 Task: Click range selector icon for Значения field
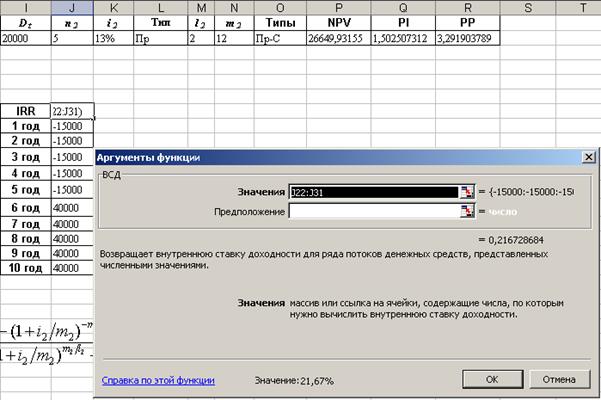pyautogui.click(x=465, y=192)
